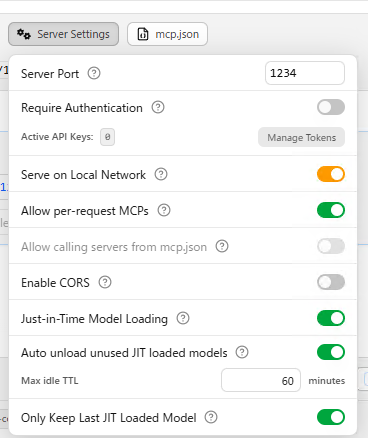Toggle Auto unload unused JIT loaded models
This screenshot has width=368, height=438.
coord(331,352)
